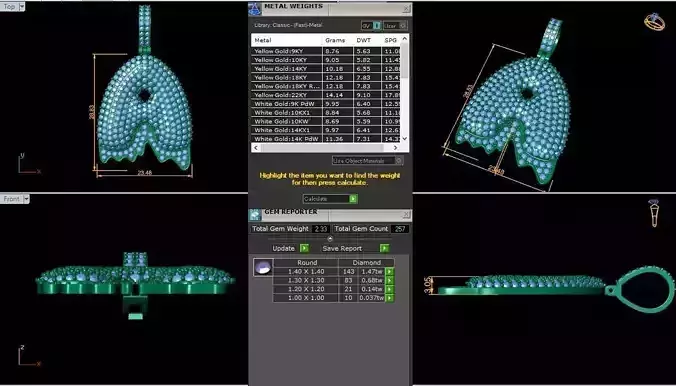Viewport: 676px width, 386px height.
Task: Click the green arrow for the 1.30 X 1.30 row
Action: pyautogui.click(x=389, y=280)
